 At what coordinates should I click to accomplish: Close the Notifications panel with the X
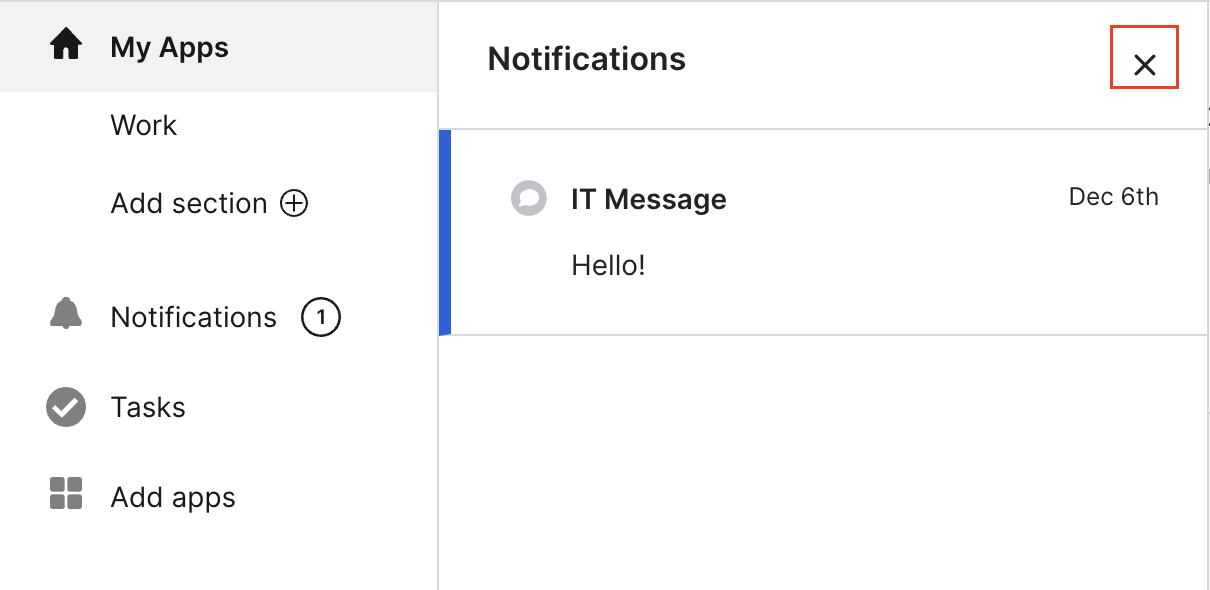1144,65
